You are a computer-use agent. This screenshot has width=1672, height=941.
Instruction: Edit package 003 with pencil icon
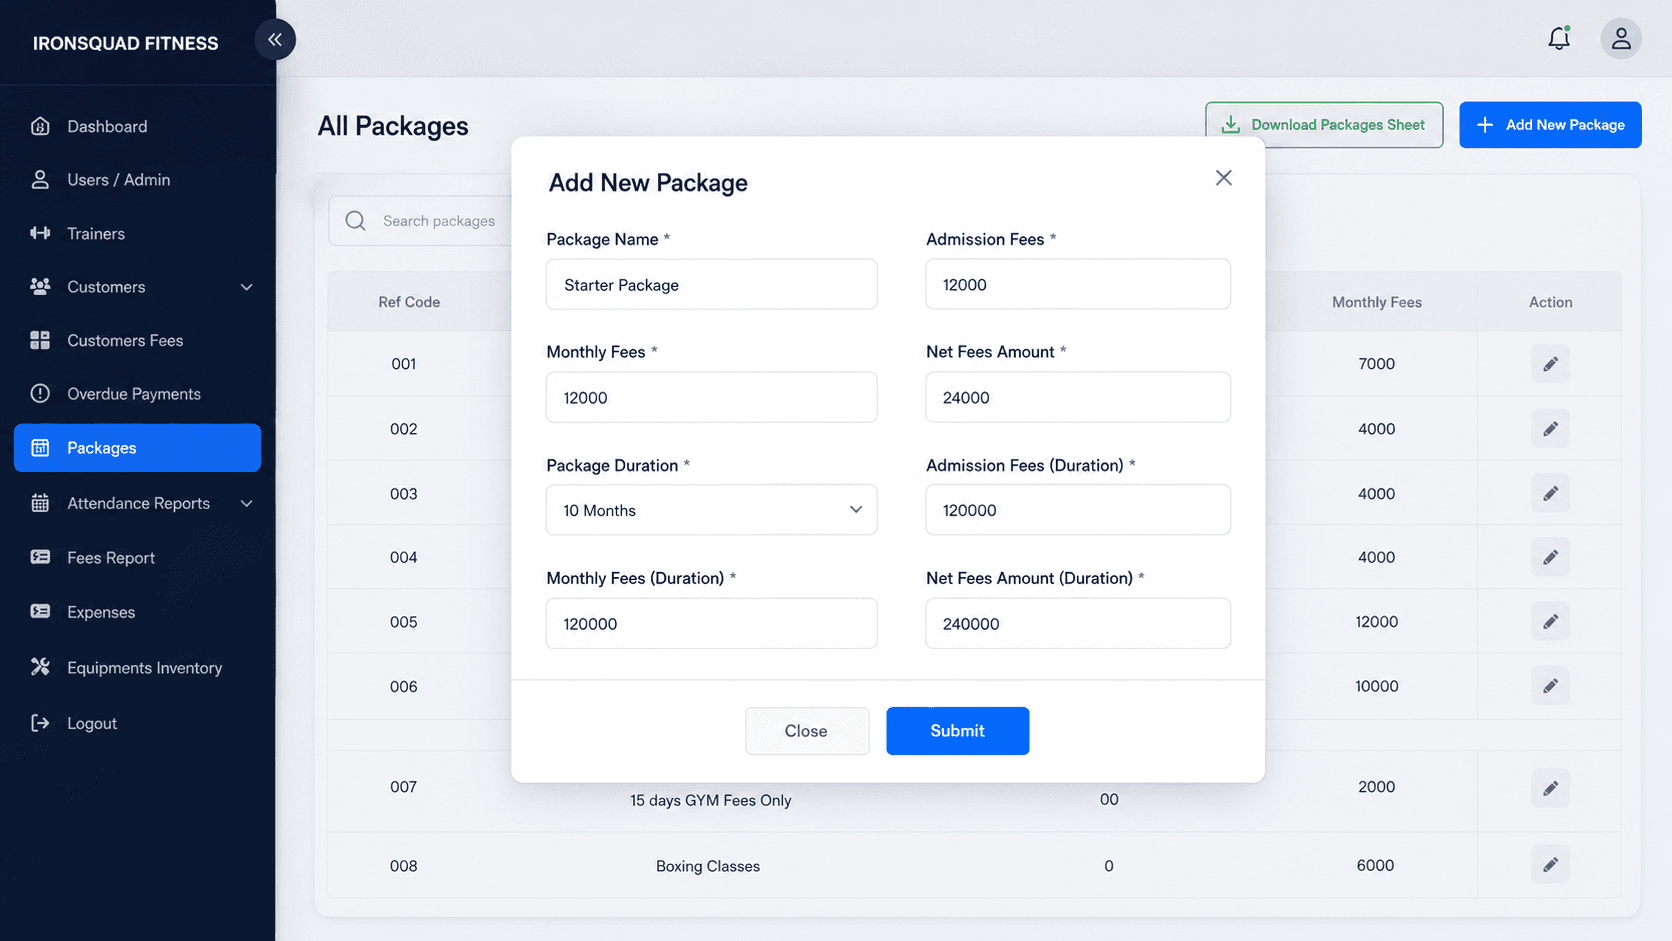[x=1550, y=493]
